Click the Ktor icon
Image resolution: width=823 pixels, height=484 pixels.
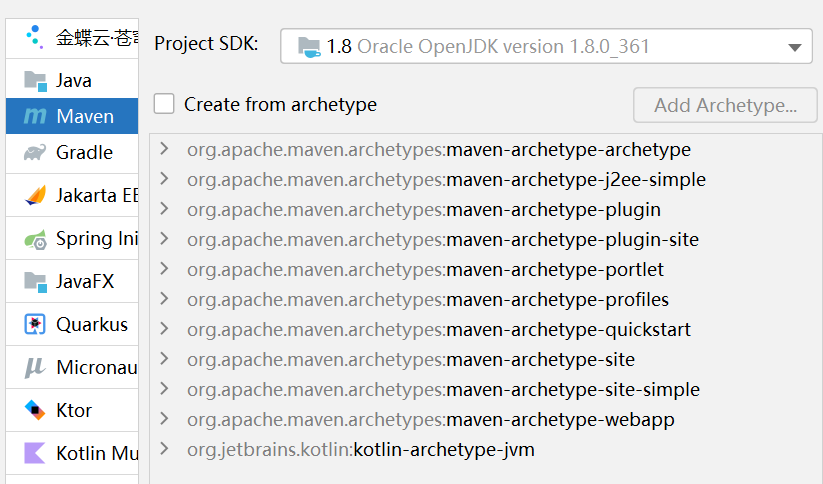[x=35, y=410]
